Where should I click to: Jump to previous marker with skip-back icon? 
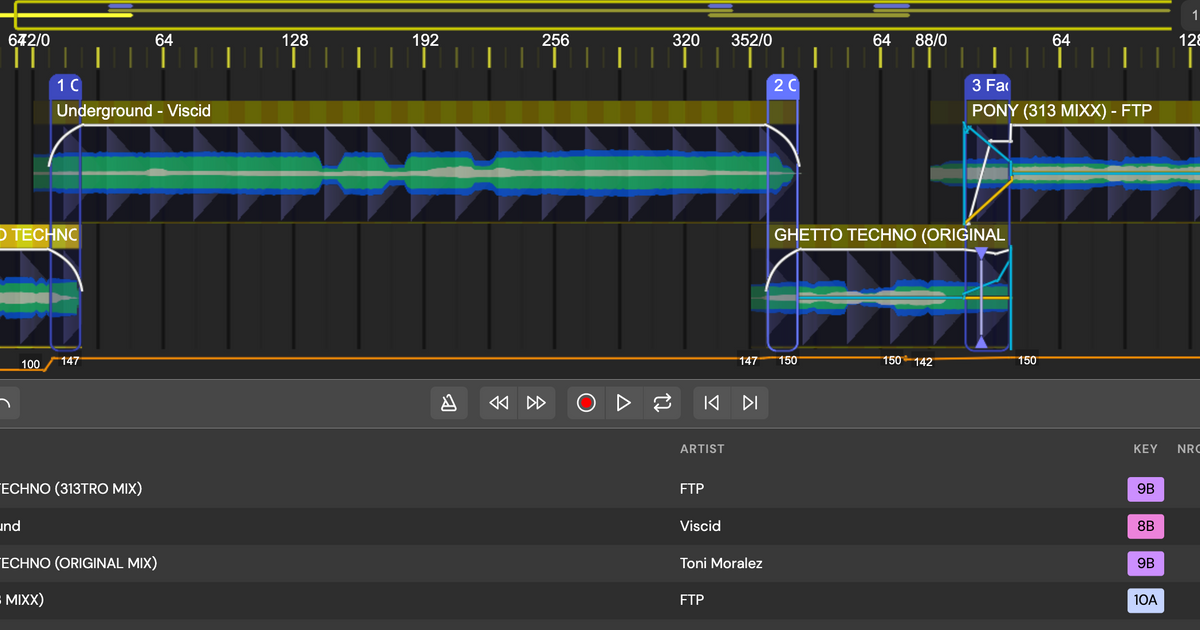click(711, 402)
